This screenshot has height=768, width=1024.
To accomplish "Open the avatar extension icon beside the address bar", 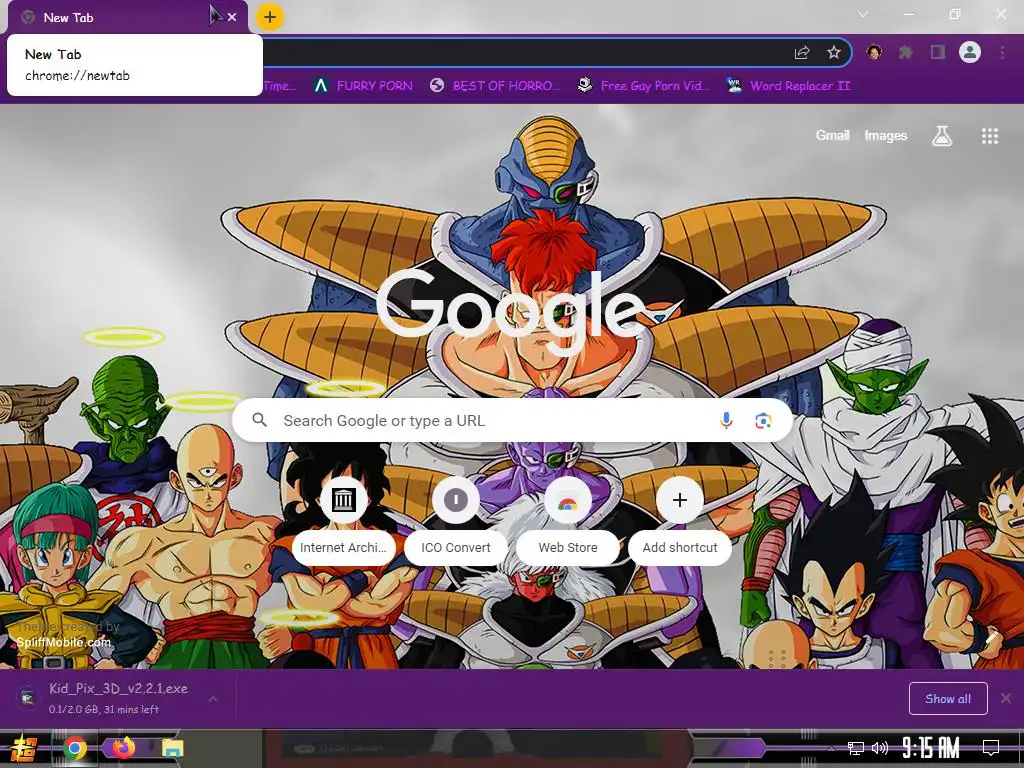I will (874, 52).
